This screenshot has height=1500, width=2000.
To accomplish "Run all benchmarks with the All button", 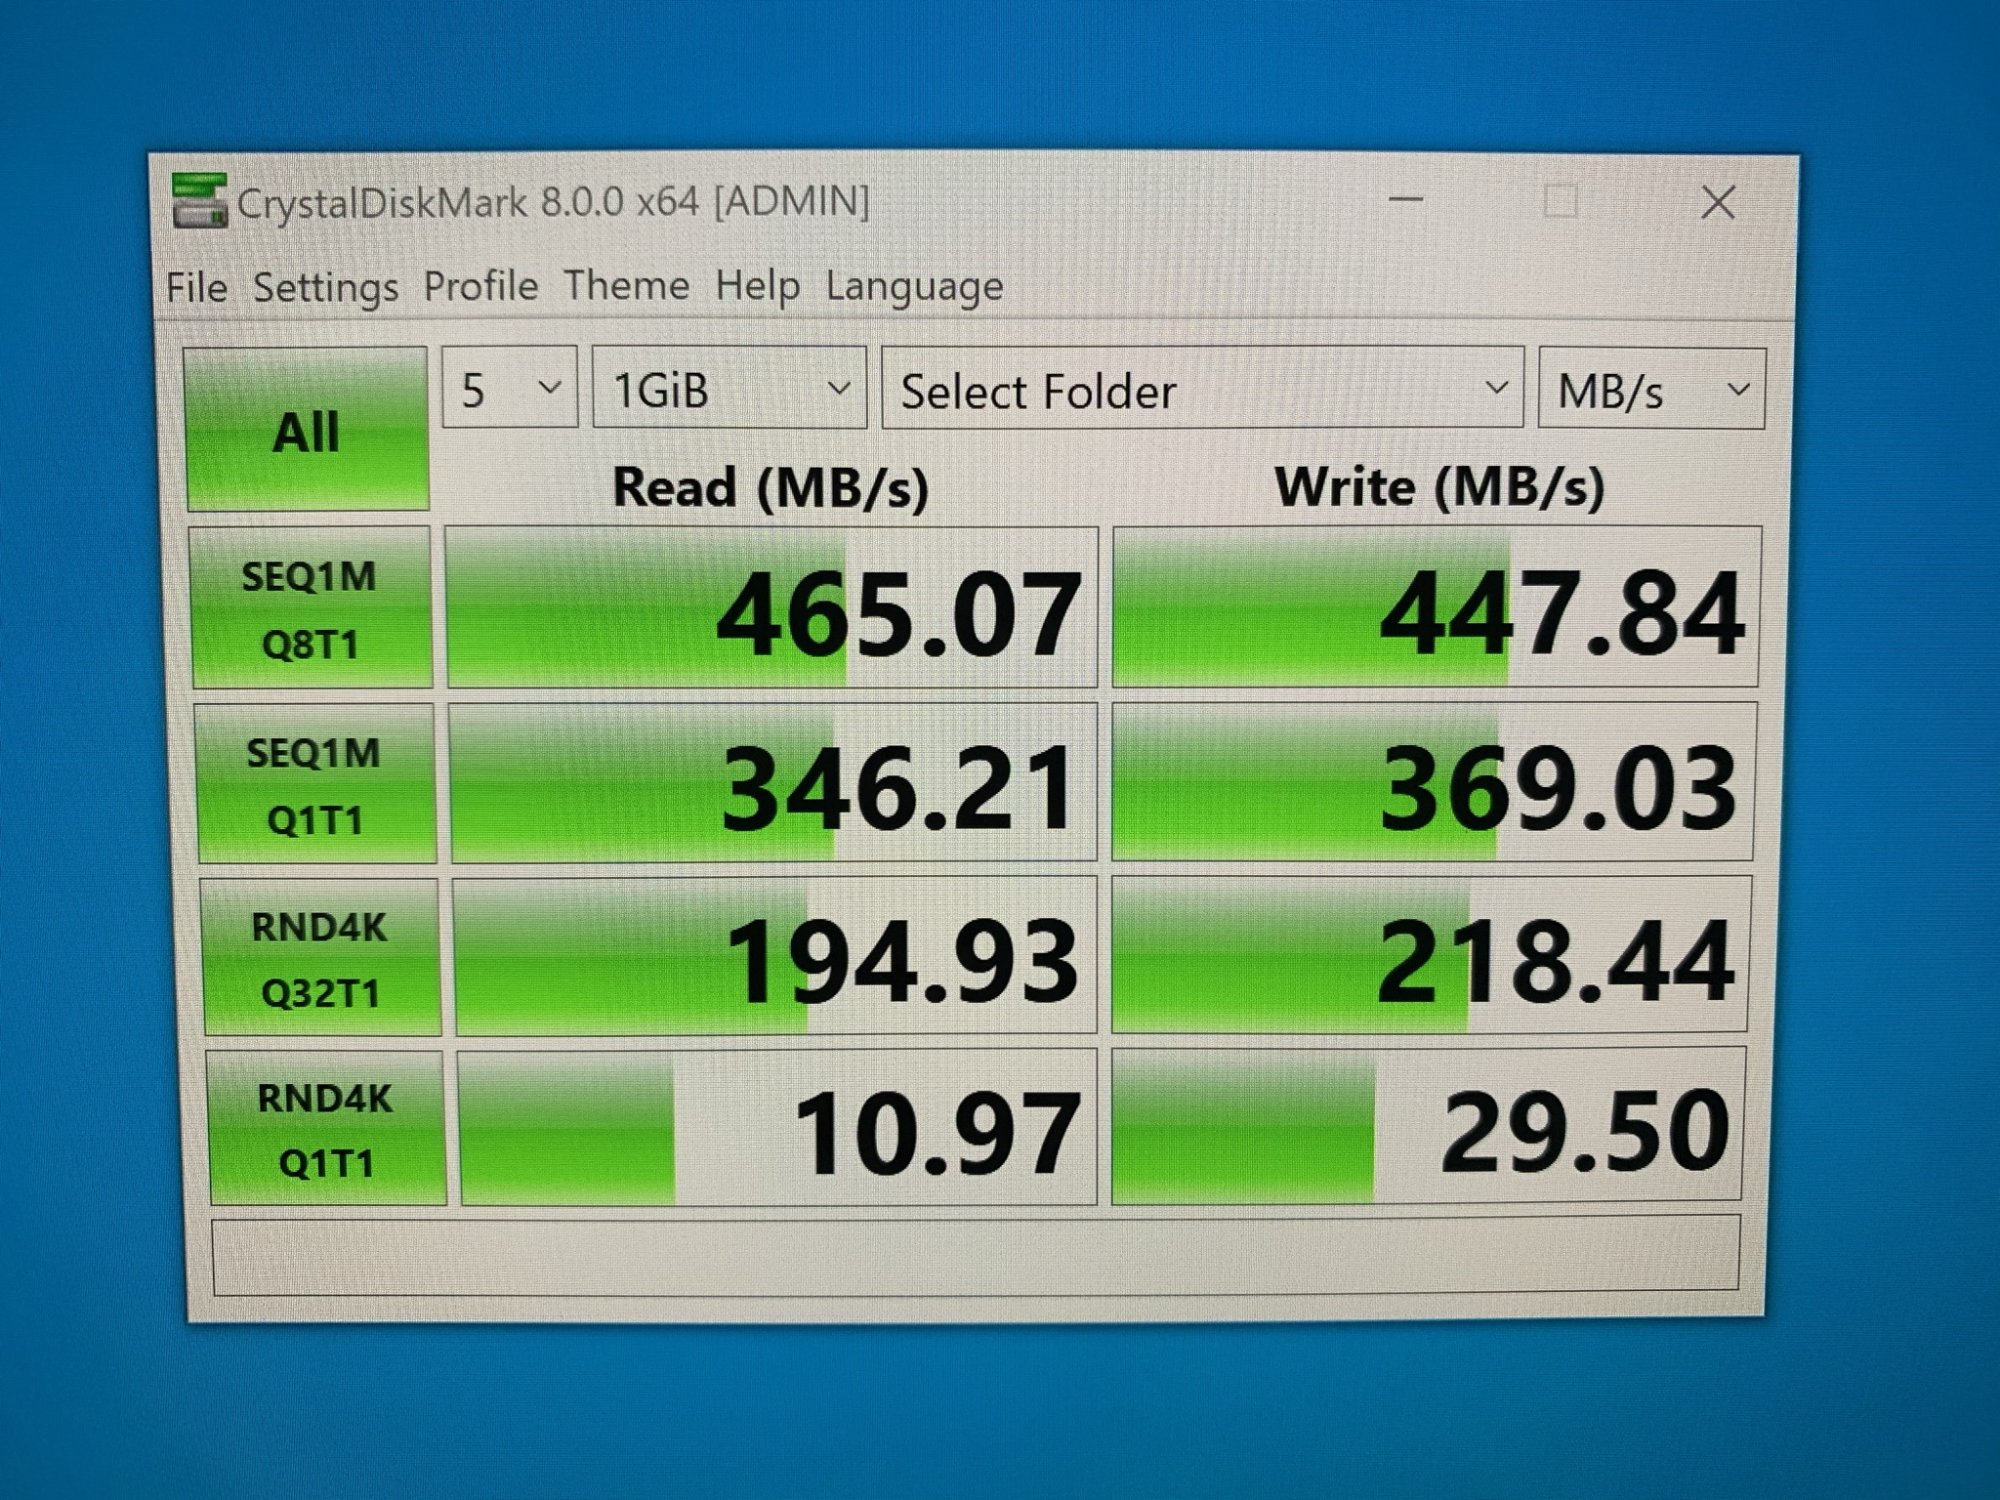I will (307, 430).
